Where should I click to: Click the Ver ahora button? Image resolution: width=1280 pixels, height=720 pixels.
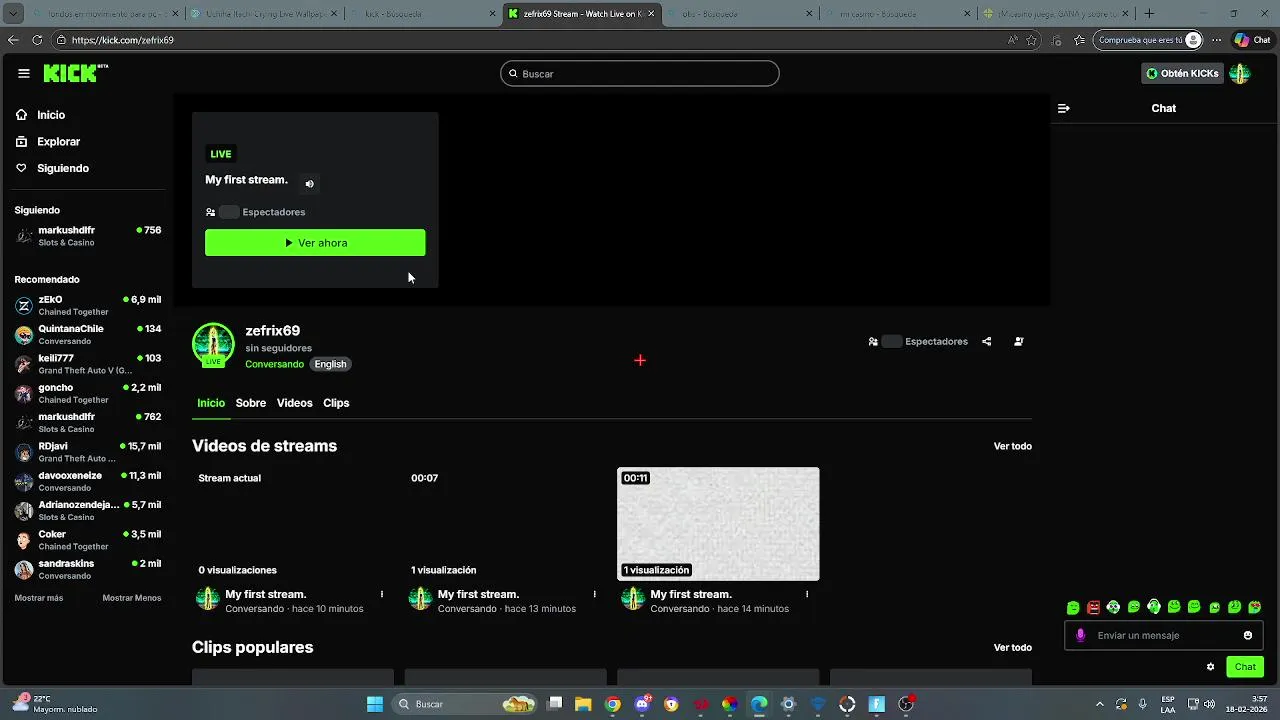tap(315, 243)
